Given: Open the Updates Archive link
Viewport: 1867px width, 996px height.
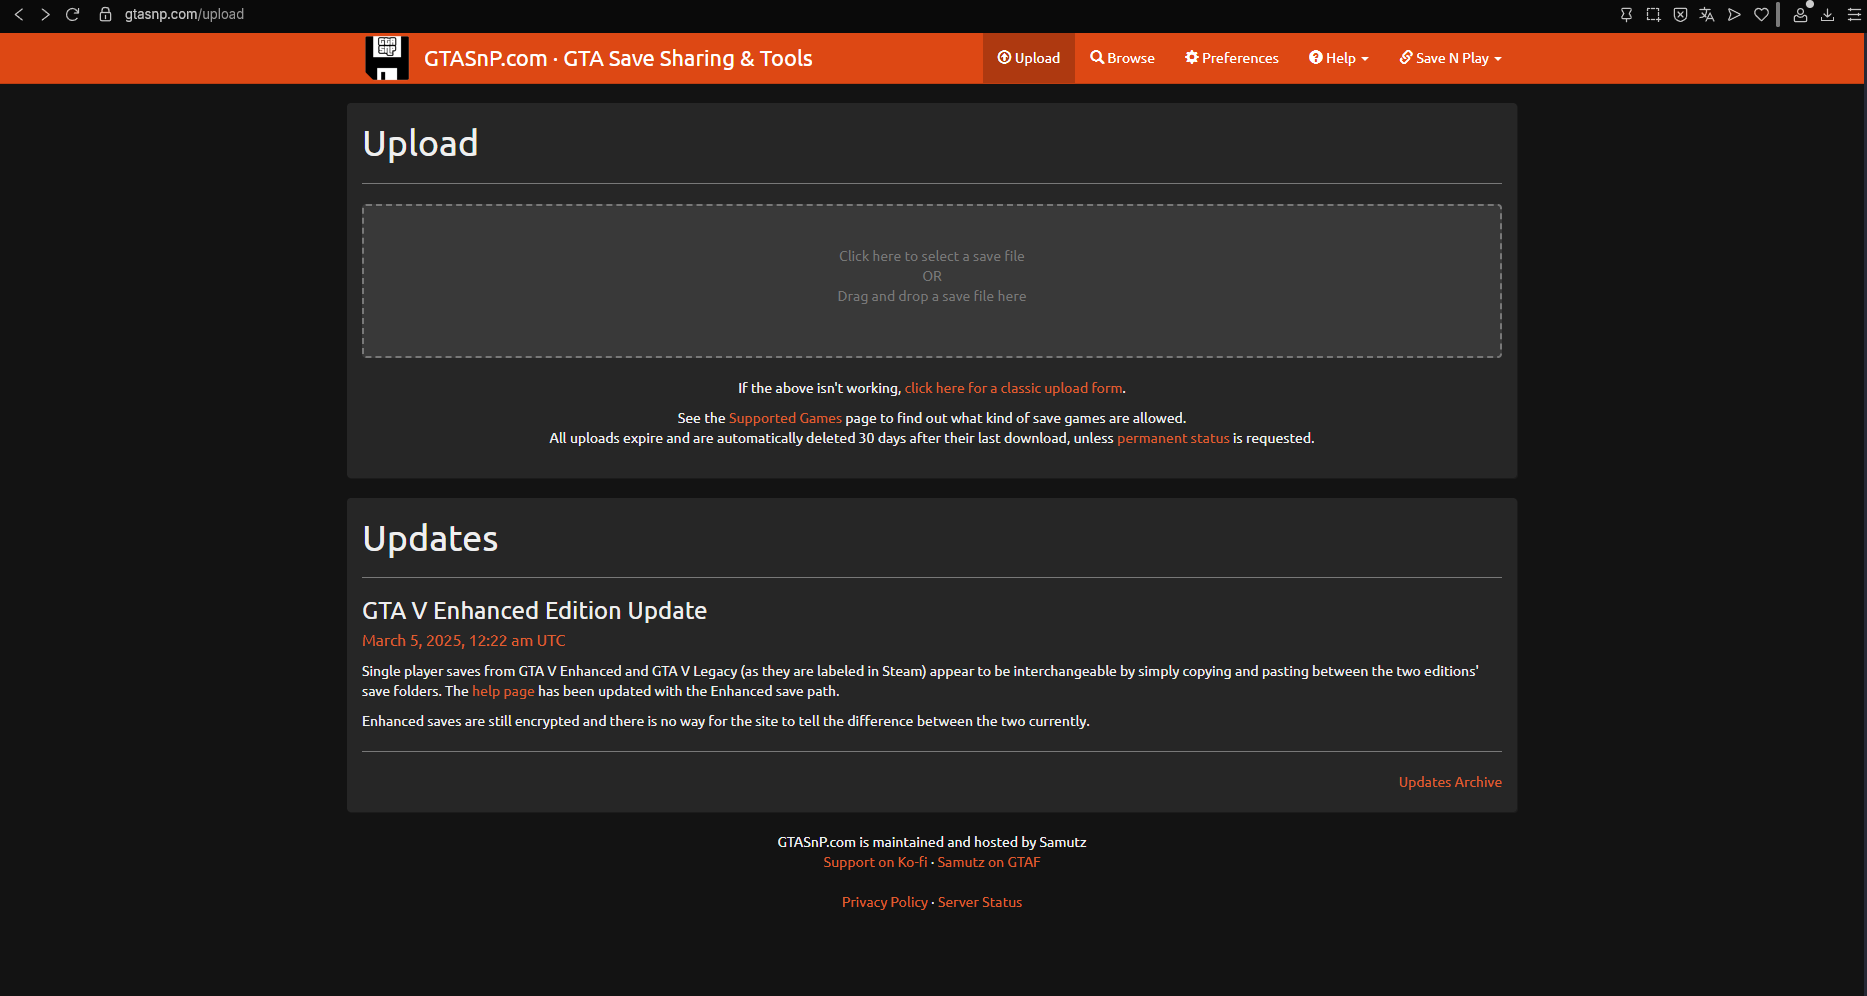Looking at the screenshot, I should click(1450, 782).
